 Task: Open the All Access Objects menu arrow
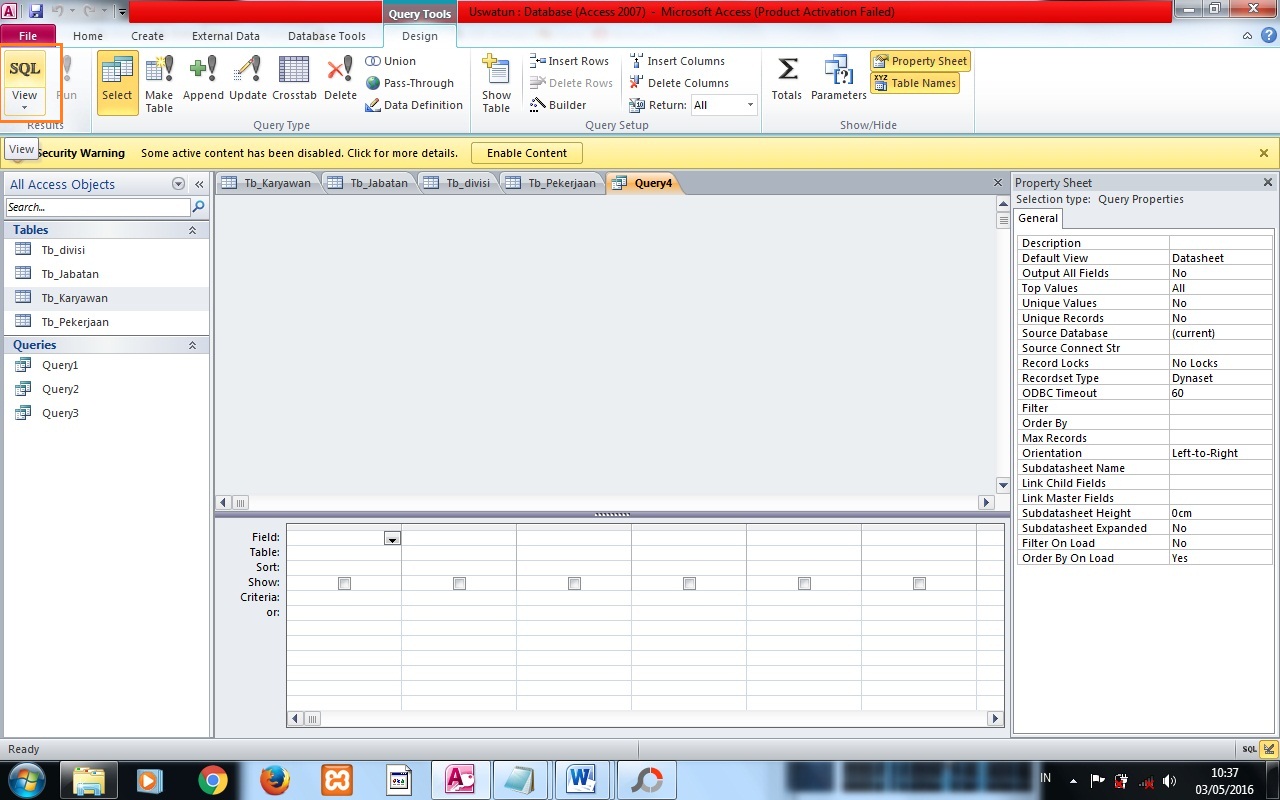point(179,184)
